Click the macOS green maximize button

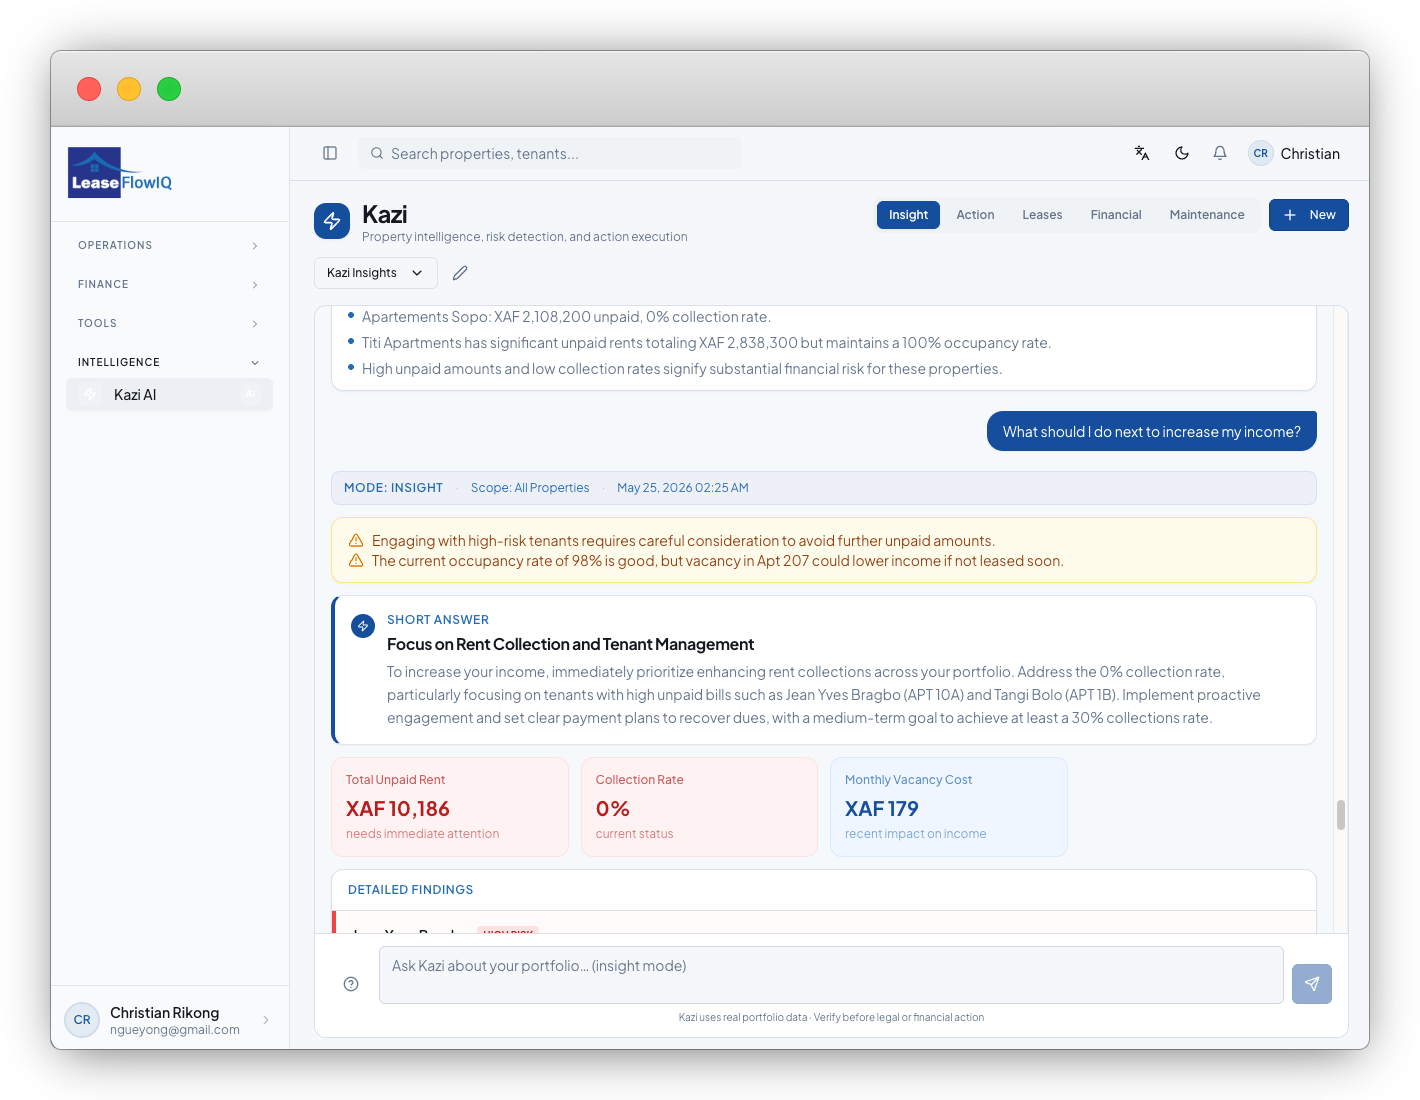pos(169,89)
